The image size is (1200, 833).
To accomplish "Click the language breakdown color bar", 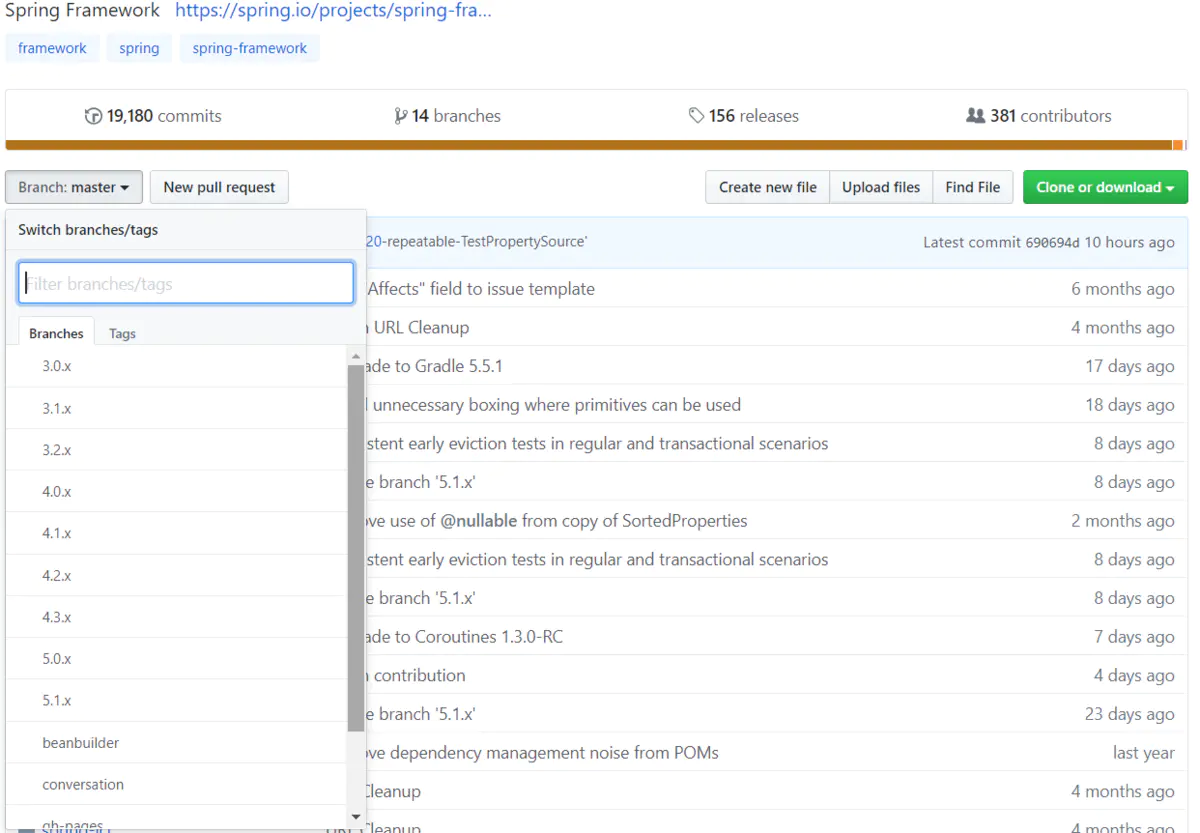I will coord(596,145).
